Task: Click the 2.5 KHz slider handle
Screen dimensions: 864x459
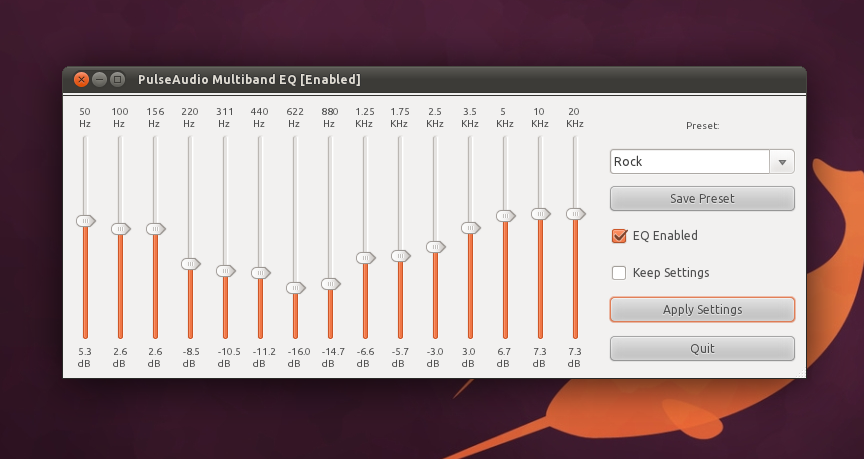Action: point(435,247)
